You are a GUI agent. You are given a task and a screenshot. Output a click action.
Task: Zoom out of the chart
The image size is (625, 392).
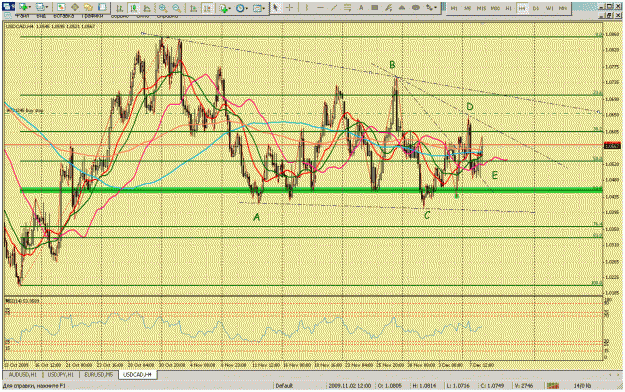(177, 8)
